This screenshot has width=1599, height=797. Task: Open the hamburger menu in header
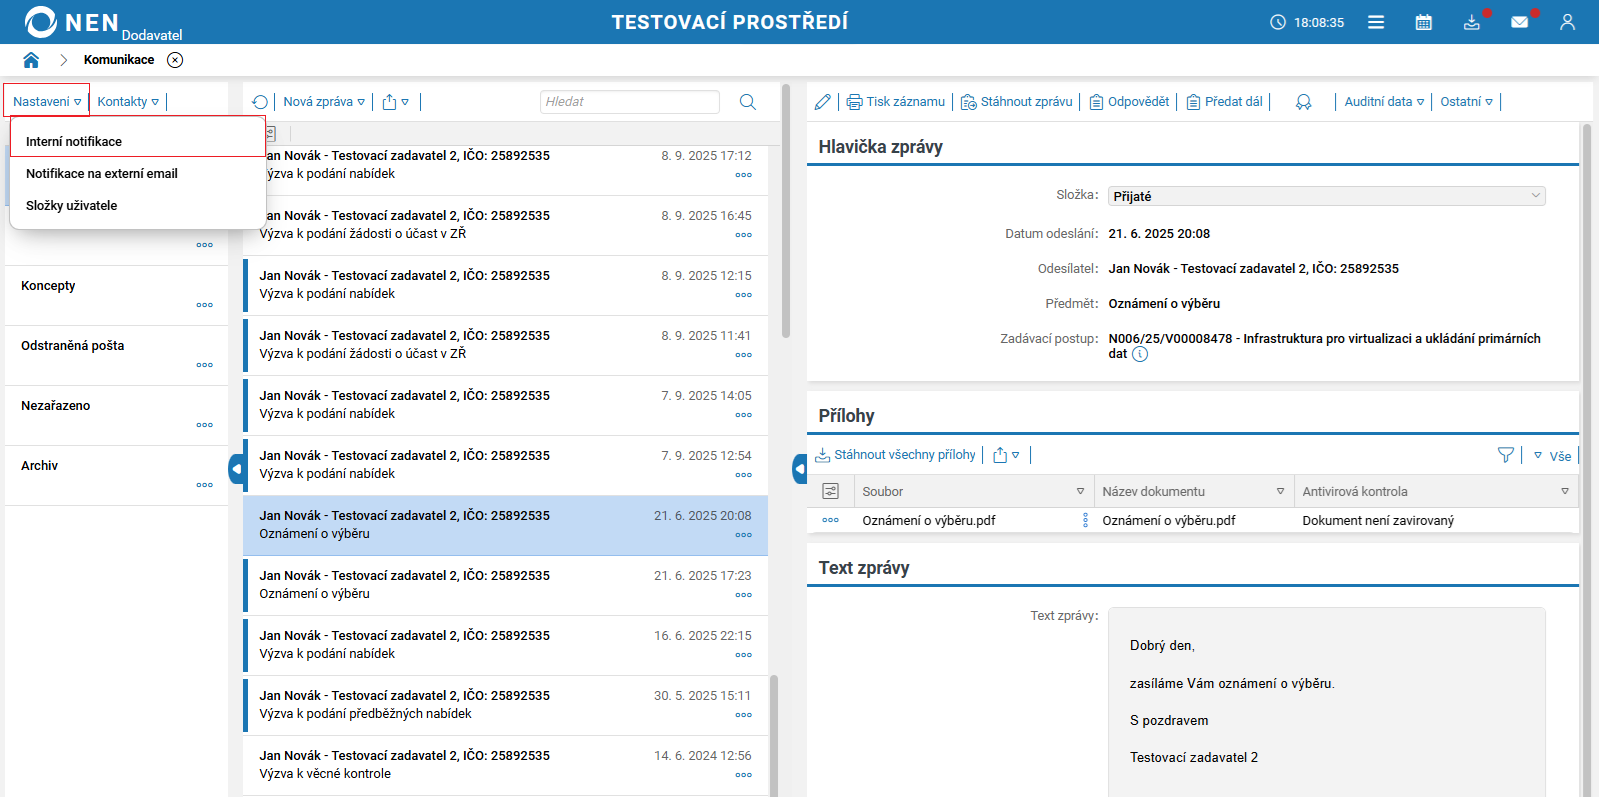coord(1376,22)
